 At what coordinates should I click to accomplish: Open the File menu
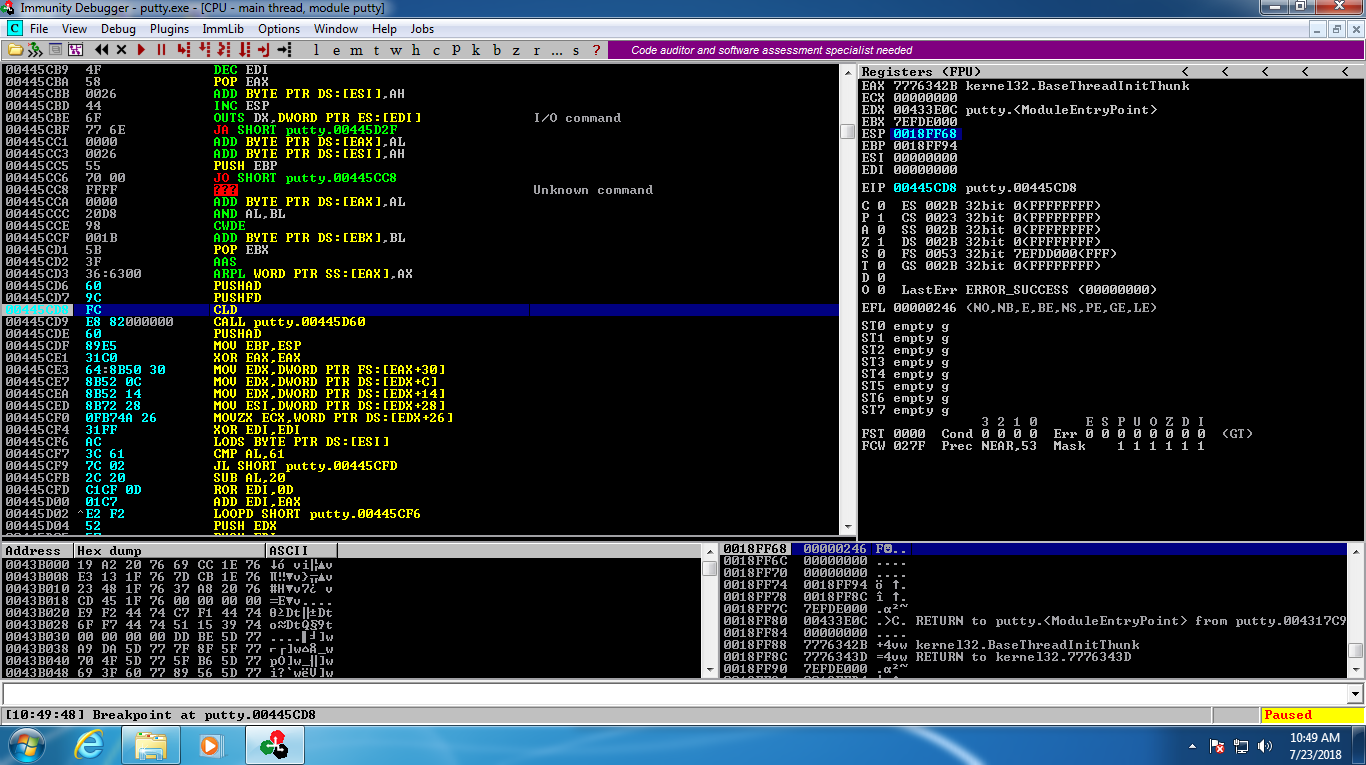click(39, 29)
